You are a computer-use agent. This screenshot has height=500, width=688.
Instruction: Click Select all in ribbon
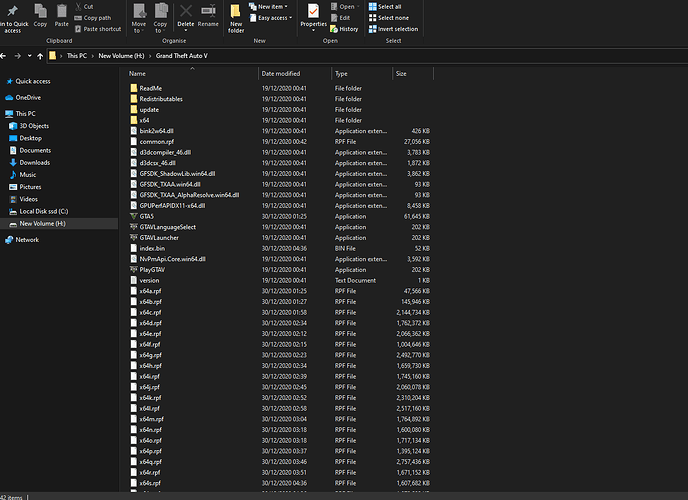385,7
